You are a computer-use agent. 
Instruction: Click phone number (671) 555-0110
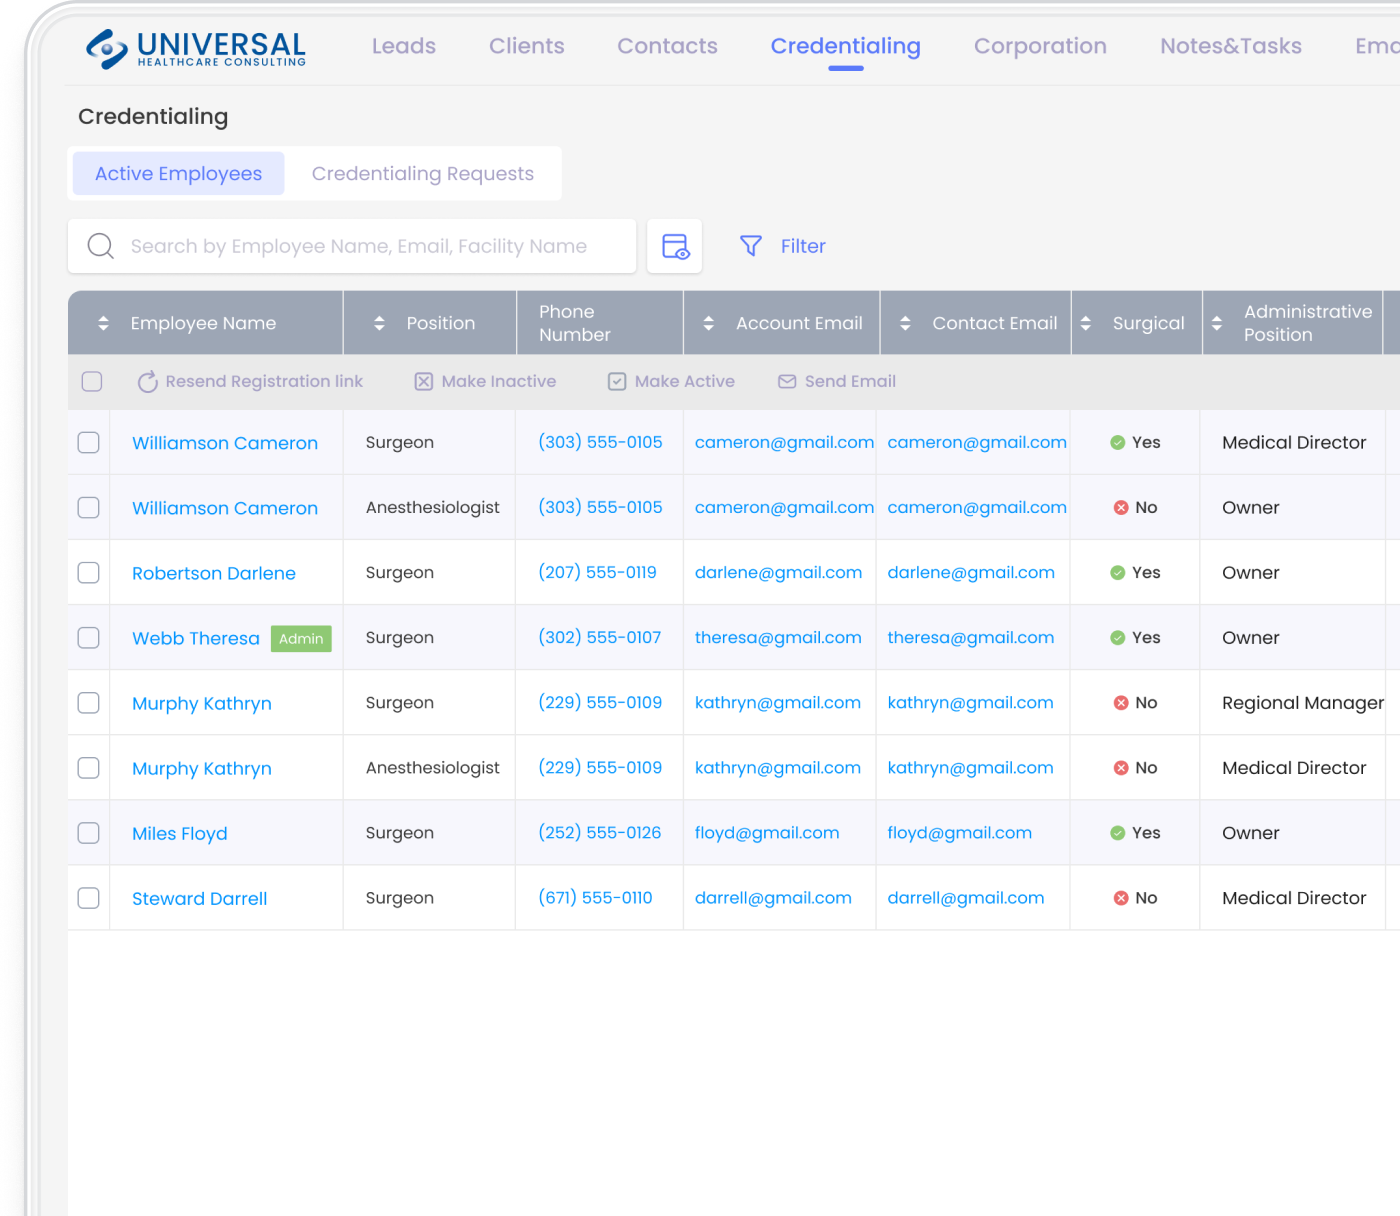click(x=595, y=897)
